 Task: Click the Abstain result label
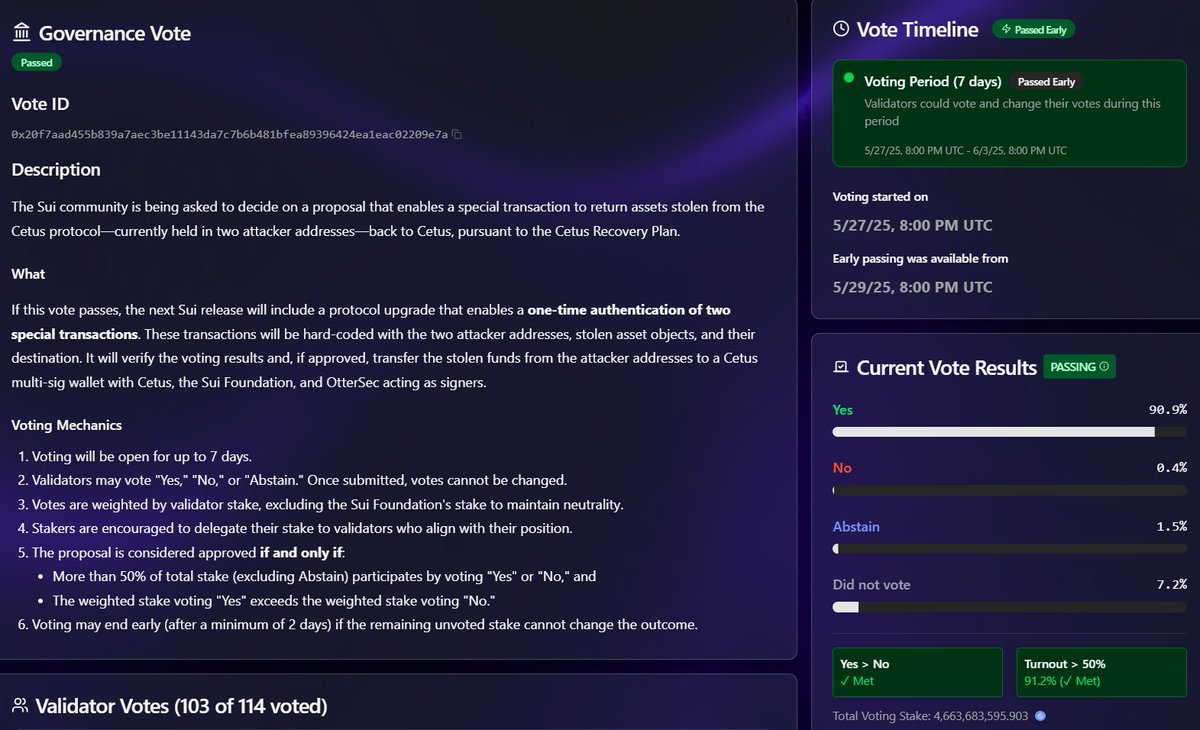(x=856, y=526)
